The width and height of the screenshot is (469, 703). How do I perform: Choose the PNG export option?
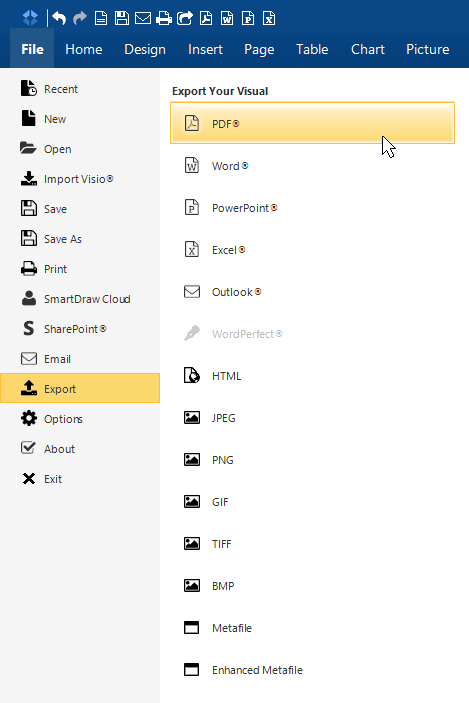[313, 460]
